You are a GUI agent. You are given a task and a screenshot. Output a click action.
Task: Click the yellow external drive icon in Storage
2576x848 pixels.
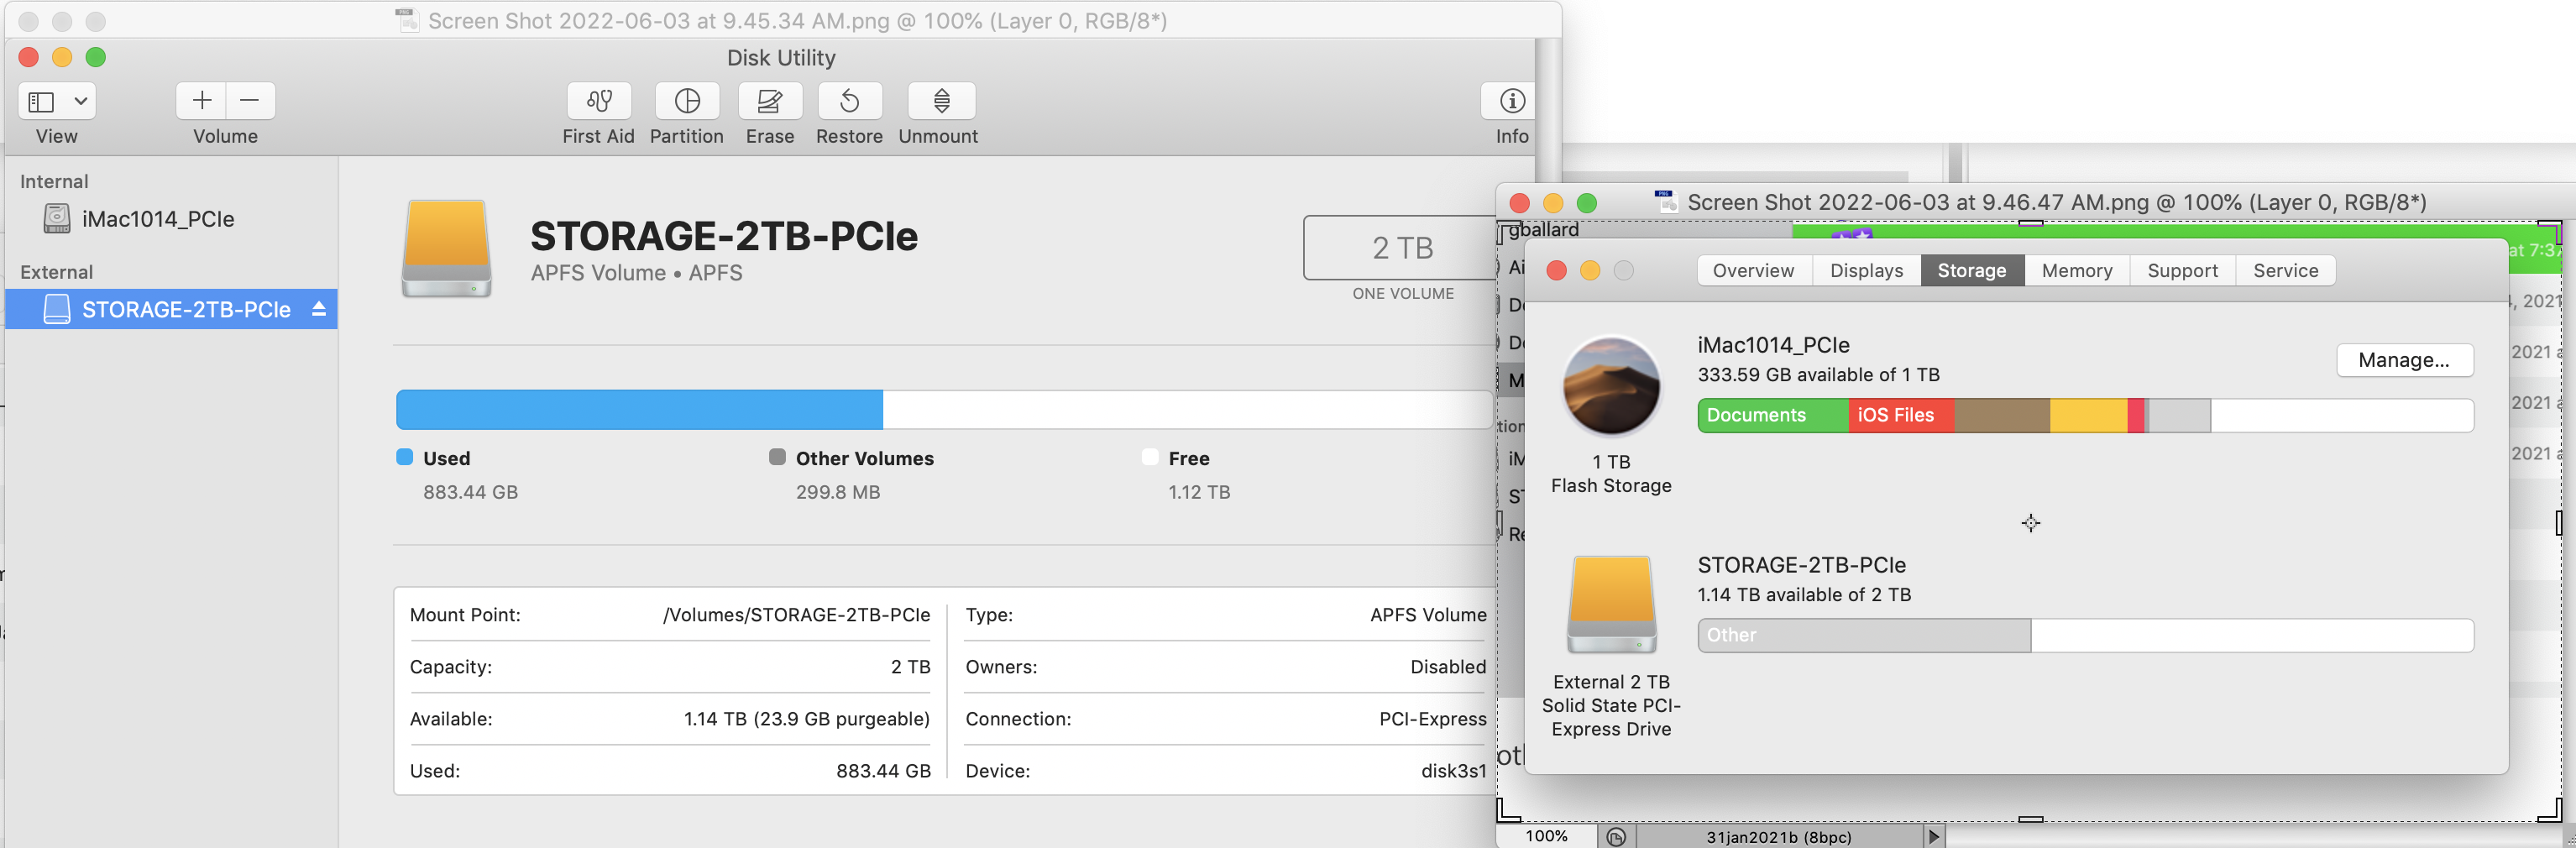click(1611, 605)
